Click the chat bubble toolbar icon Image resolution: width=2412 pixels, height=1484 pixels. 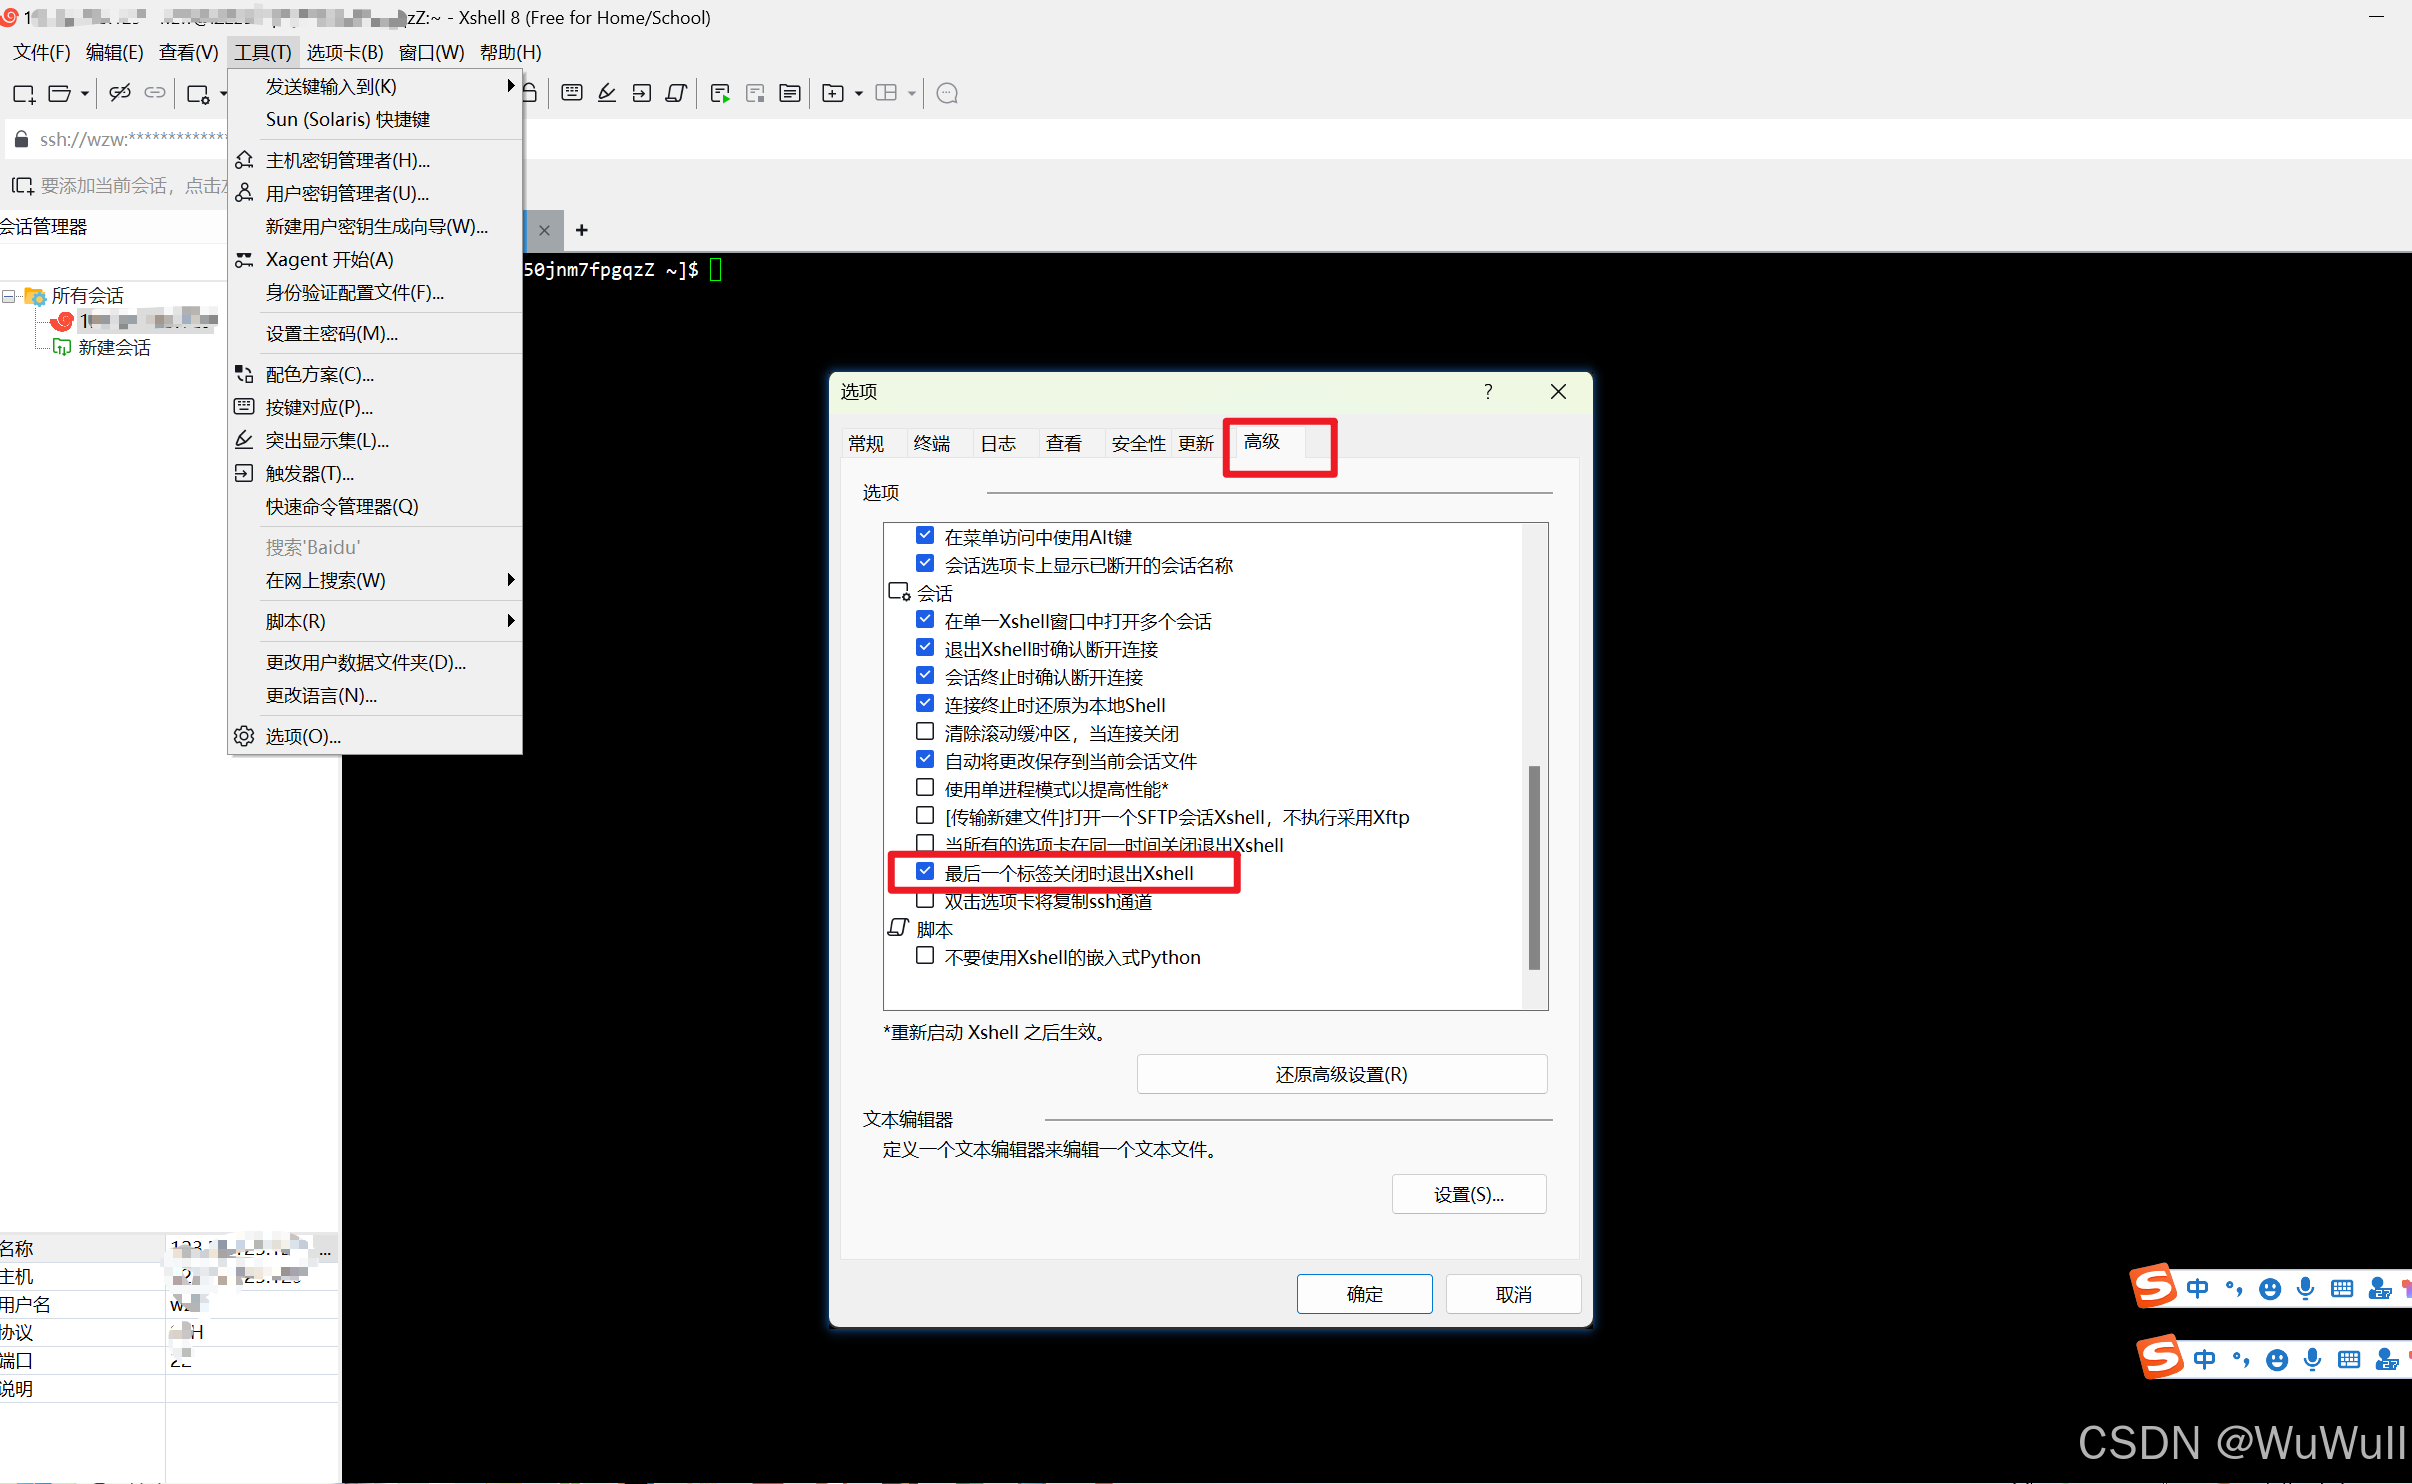tap(947, 94)
